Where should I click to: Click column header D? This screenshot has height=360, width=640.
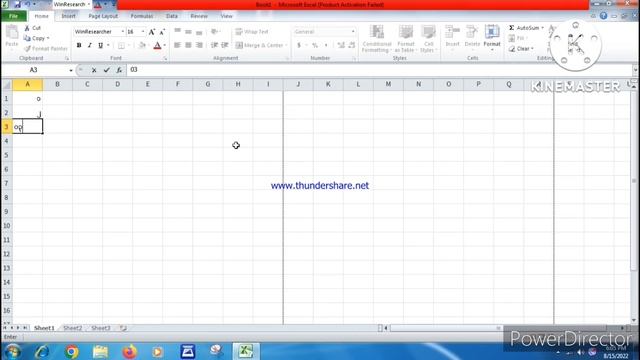click(x=118, y=84)
